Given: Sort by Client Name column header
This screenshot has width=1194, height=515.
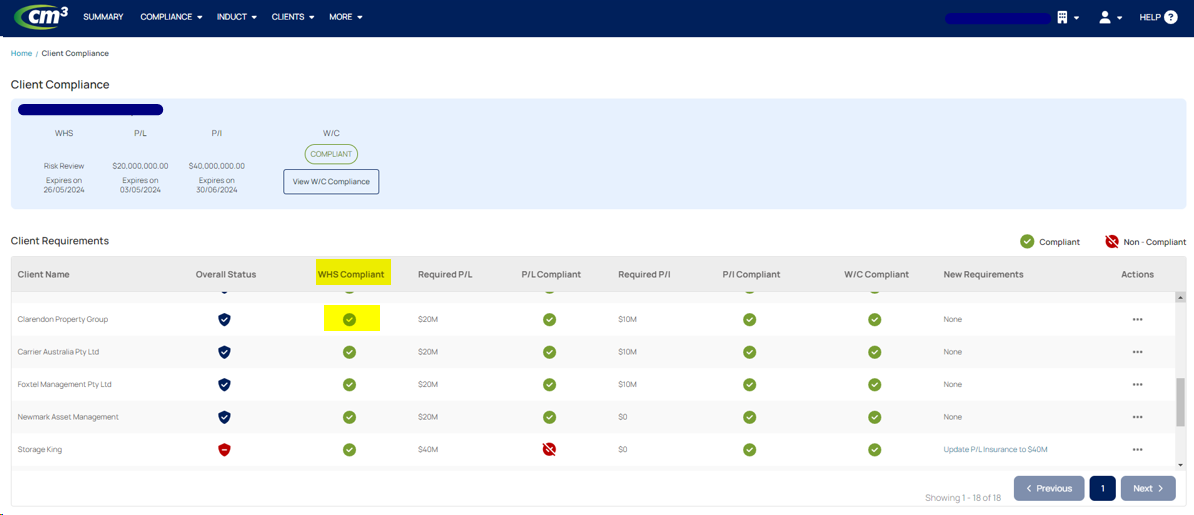Looking at the screenshot, I should point(43,274).
